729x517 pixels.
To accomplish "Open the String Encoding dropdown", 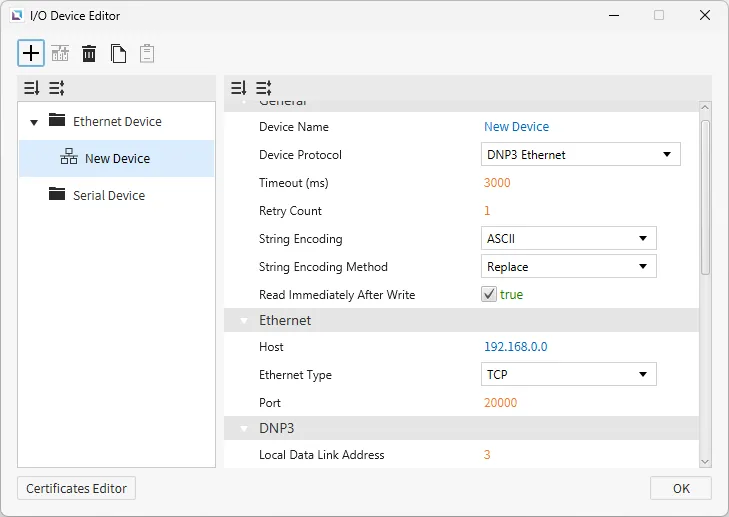I will (567, 238).
